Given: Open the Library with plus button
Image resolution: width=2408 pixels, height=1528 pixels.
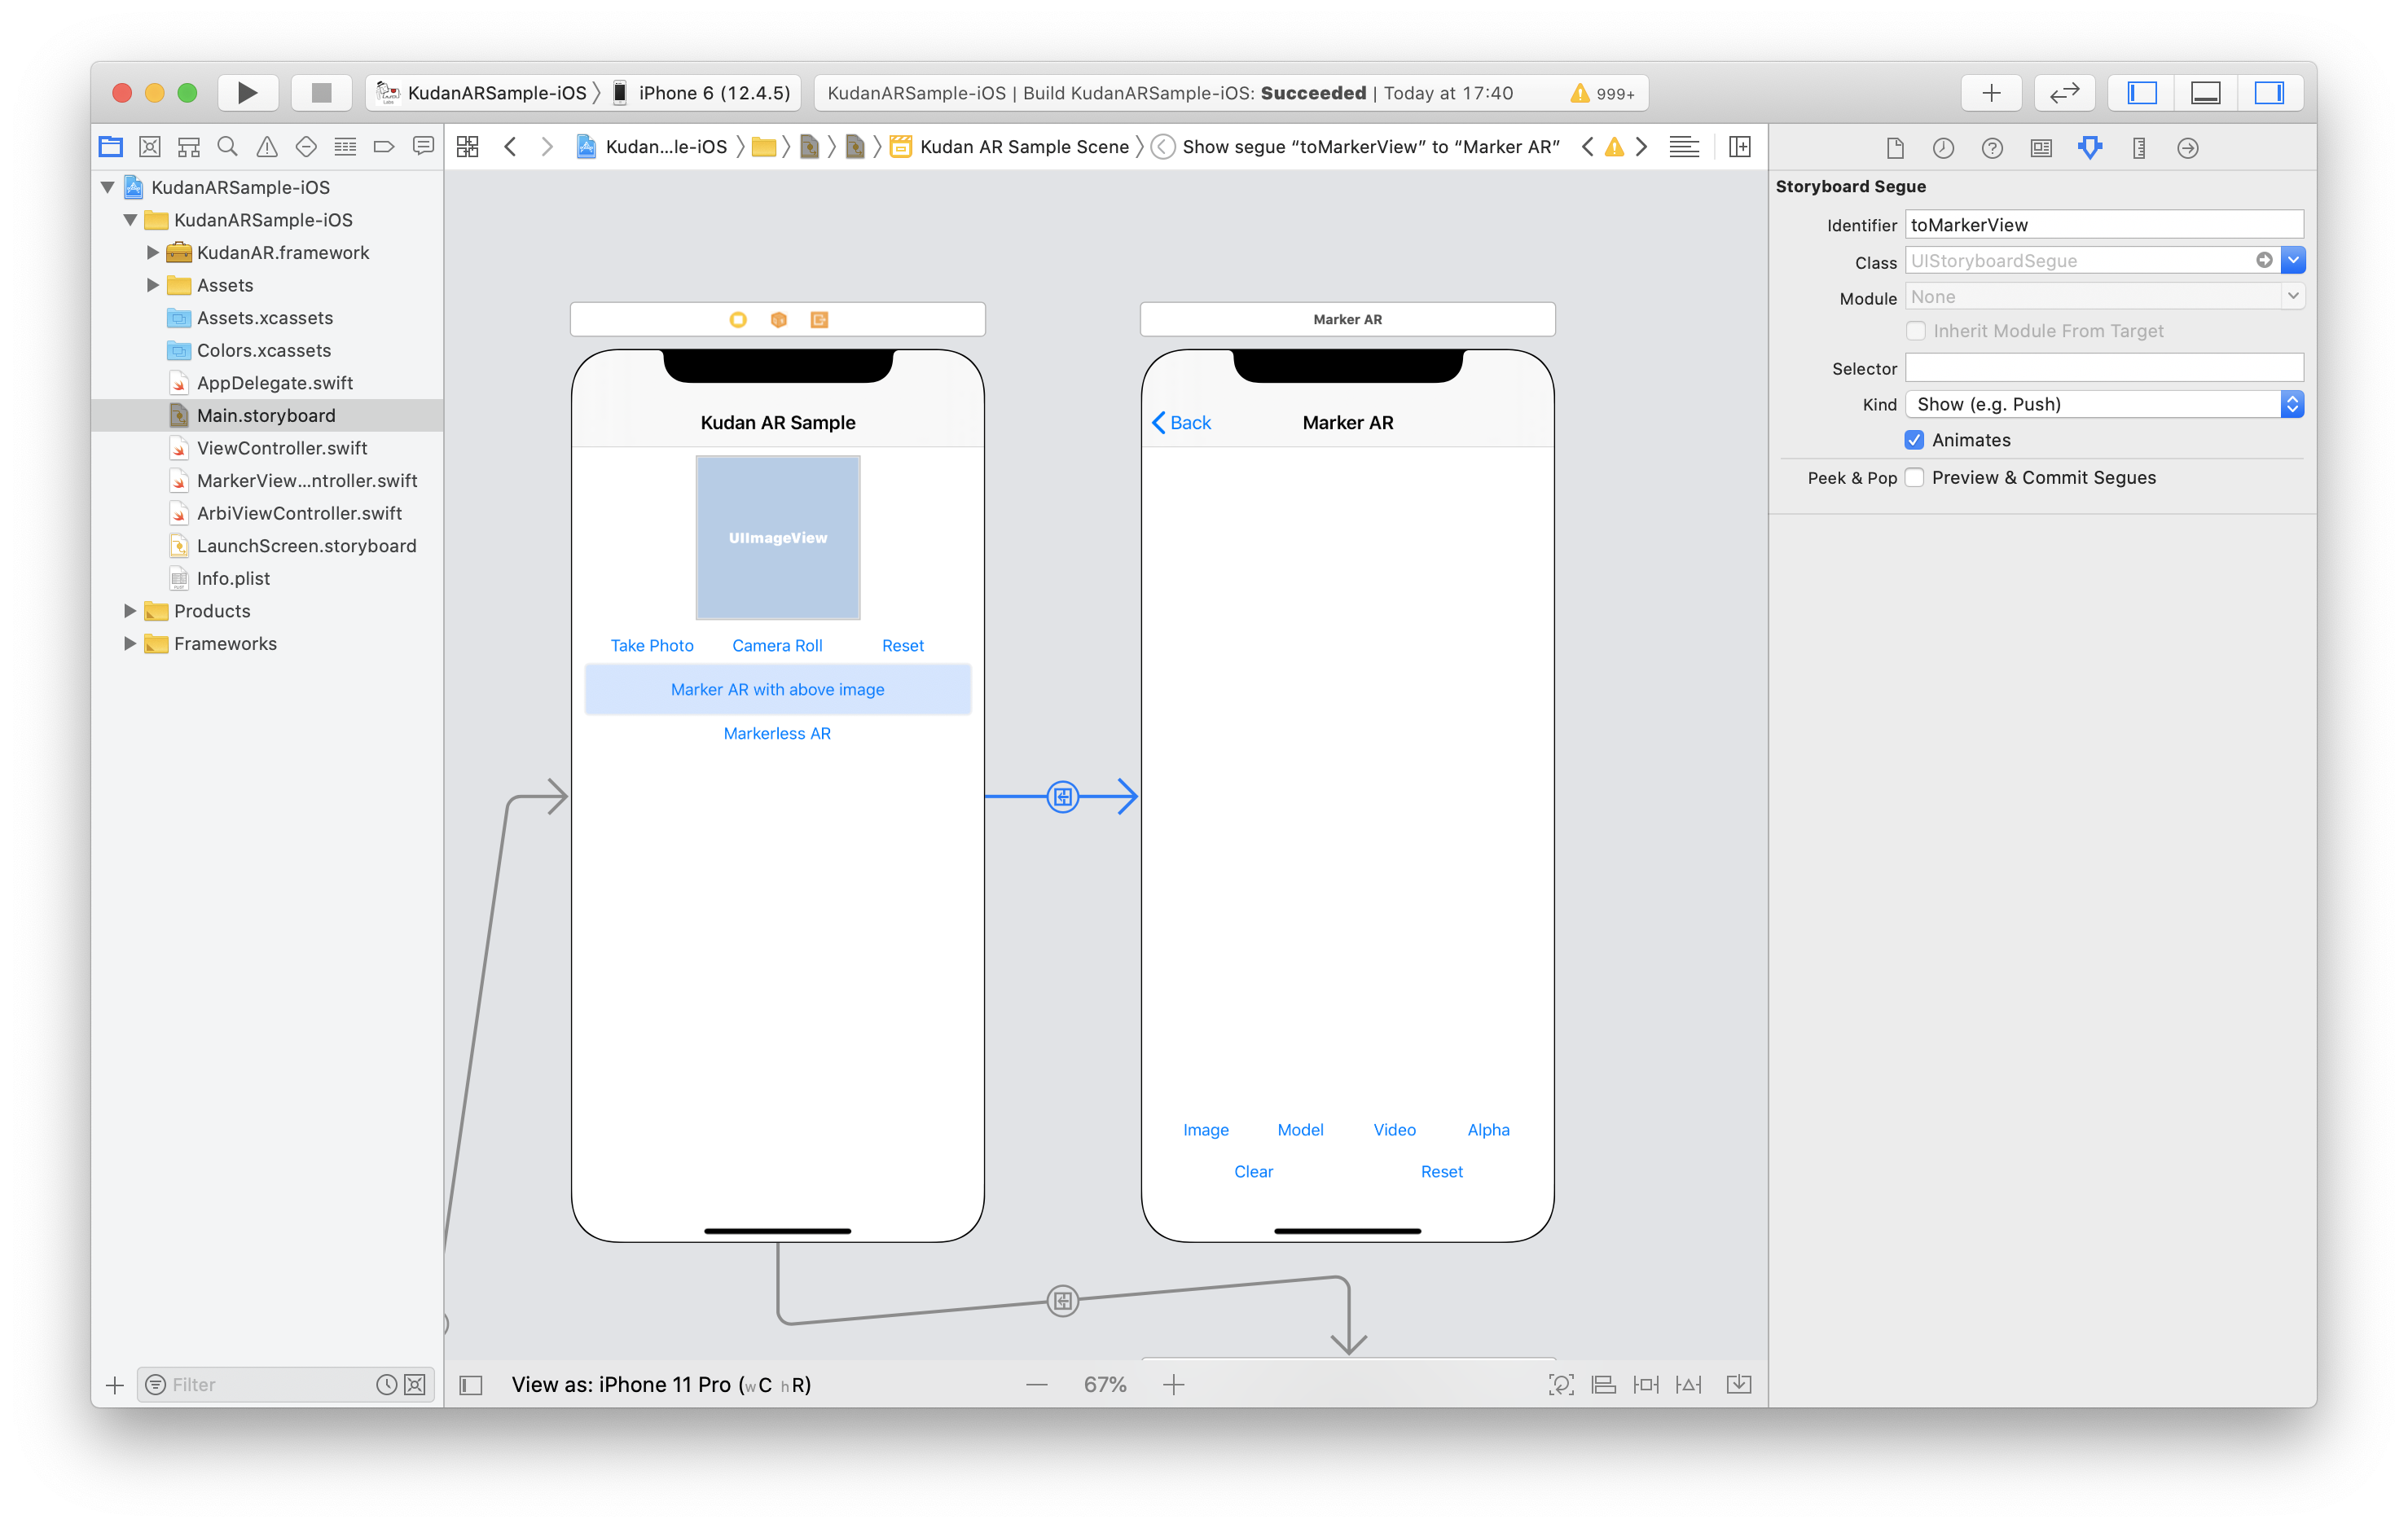Looking at the screenshot, I should 1991,93.
